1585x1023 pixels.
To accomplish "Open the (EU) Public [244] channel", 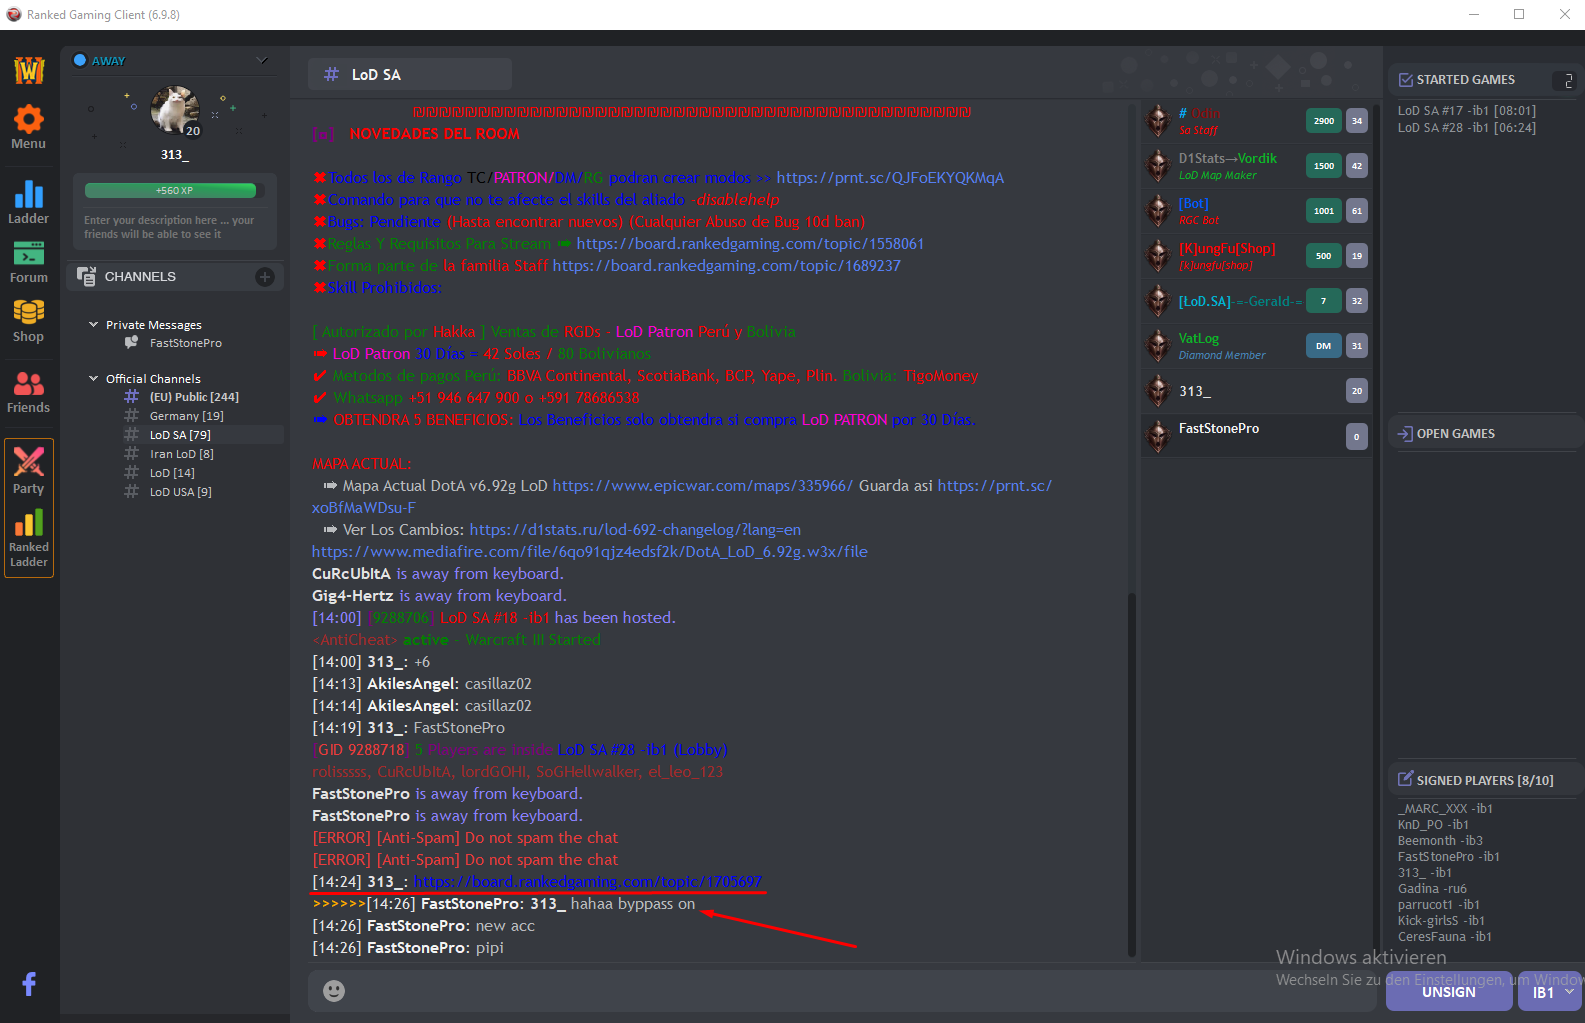I will coord(194,397).
